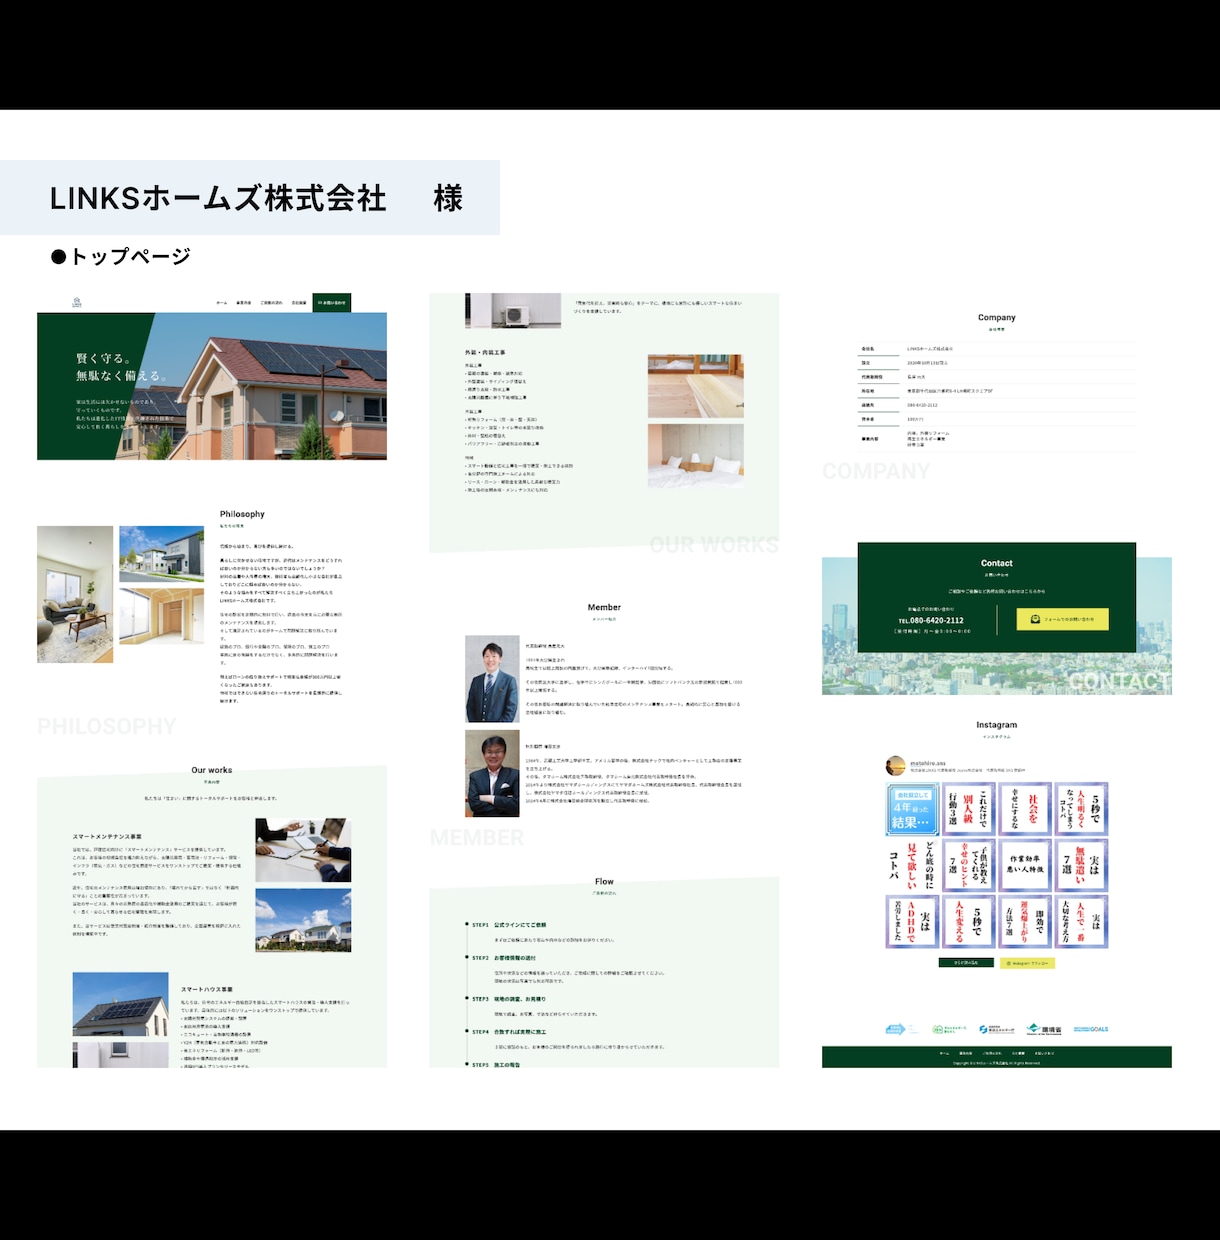
Task: Open the third header nav item, ご依頼の流れ
Action: point(271,303)
